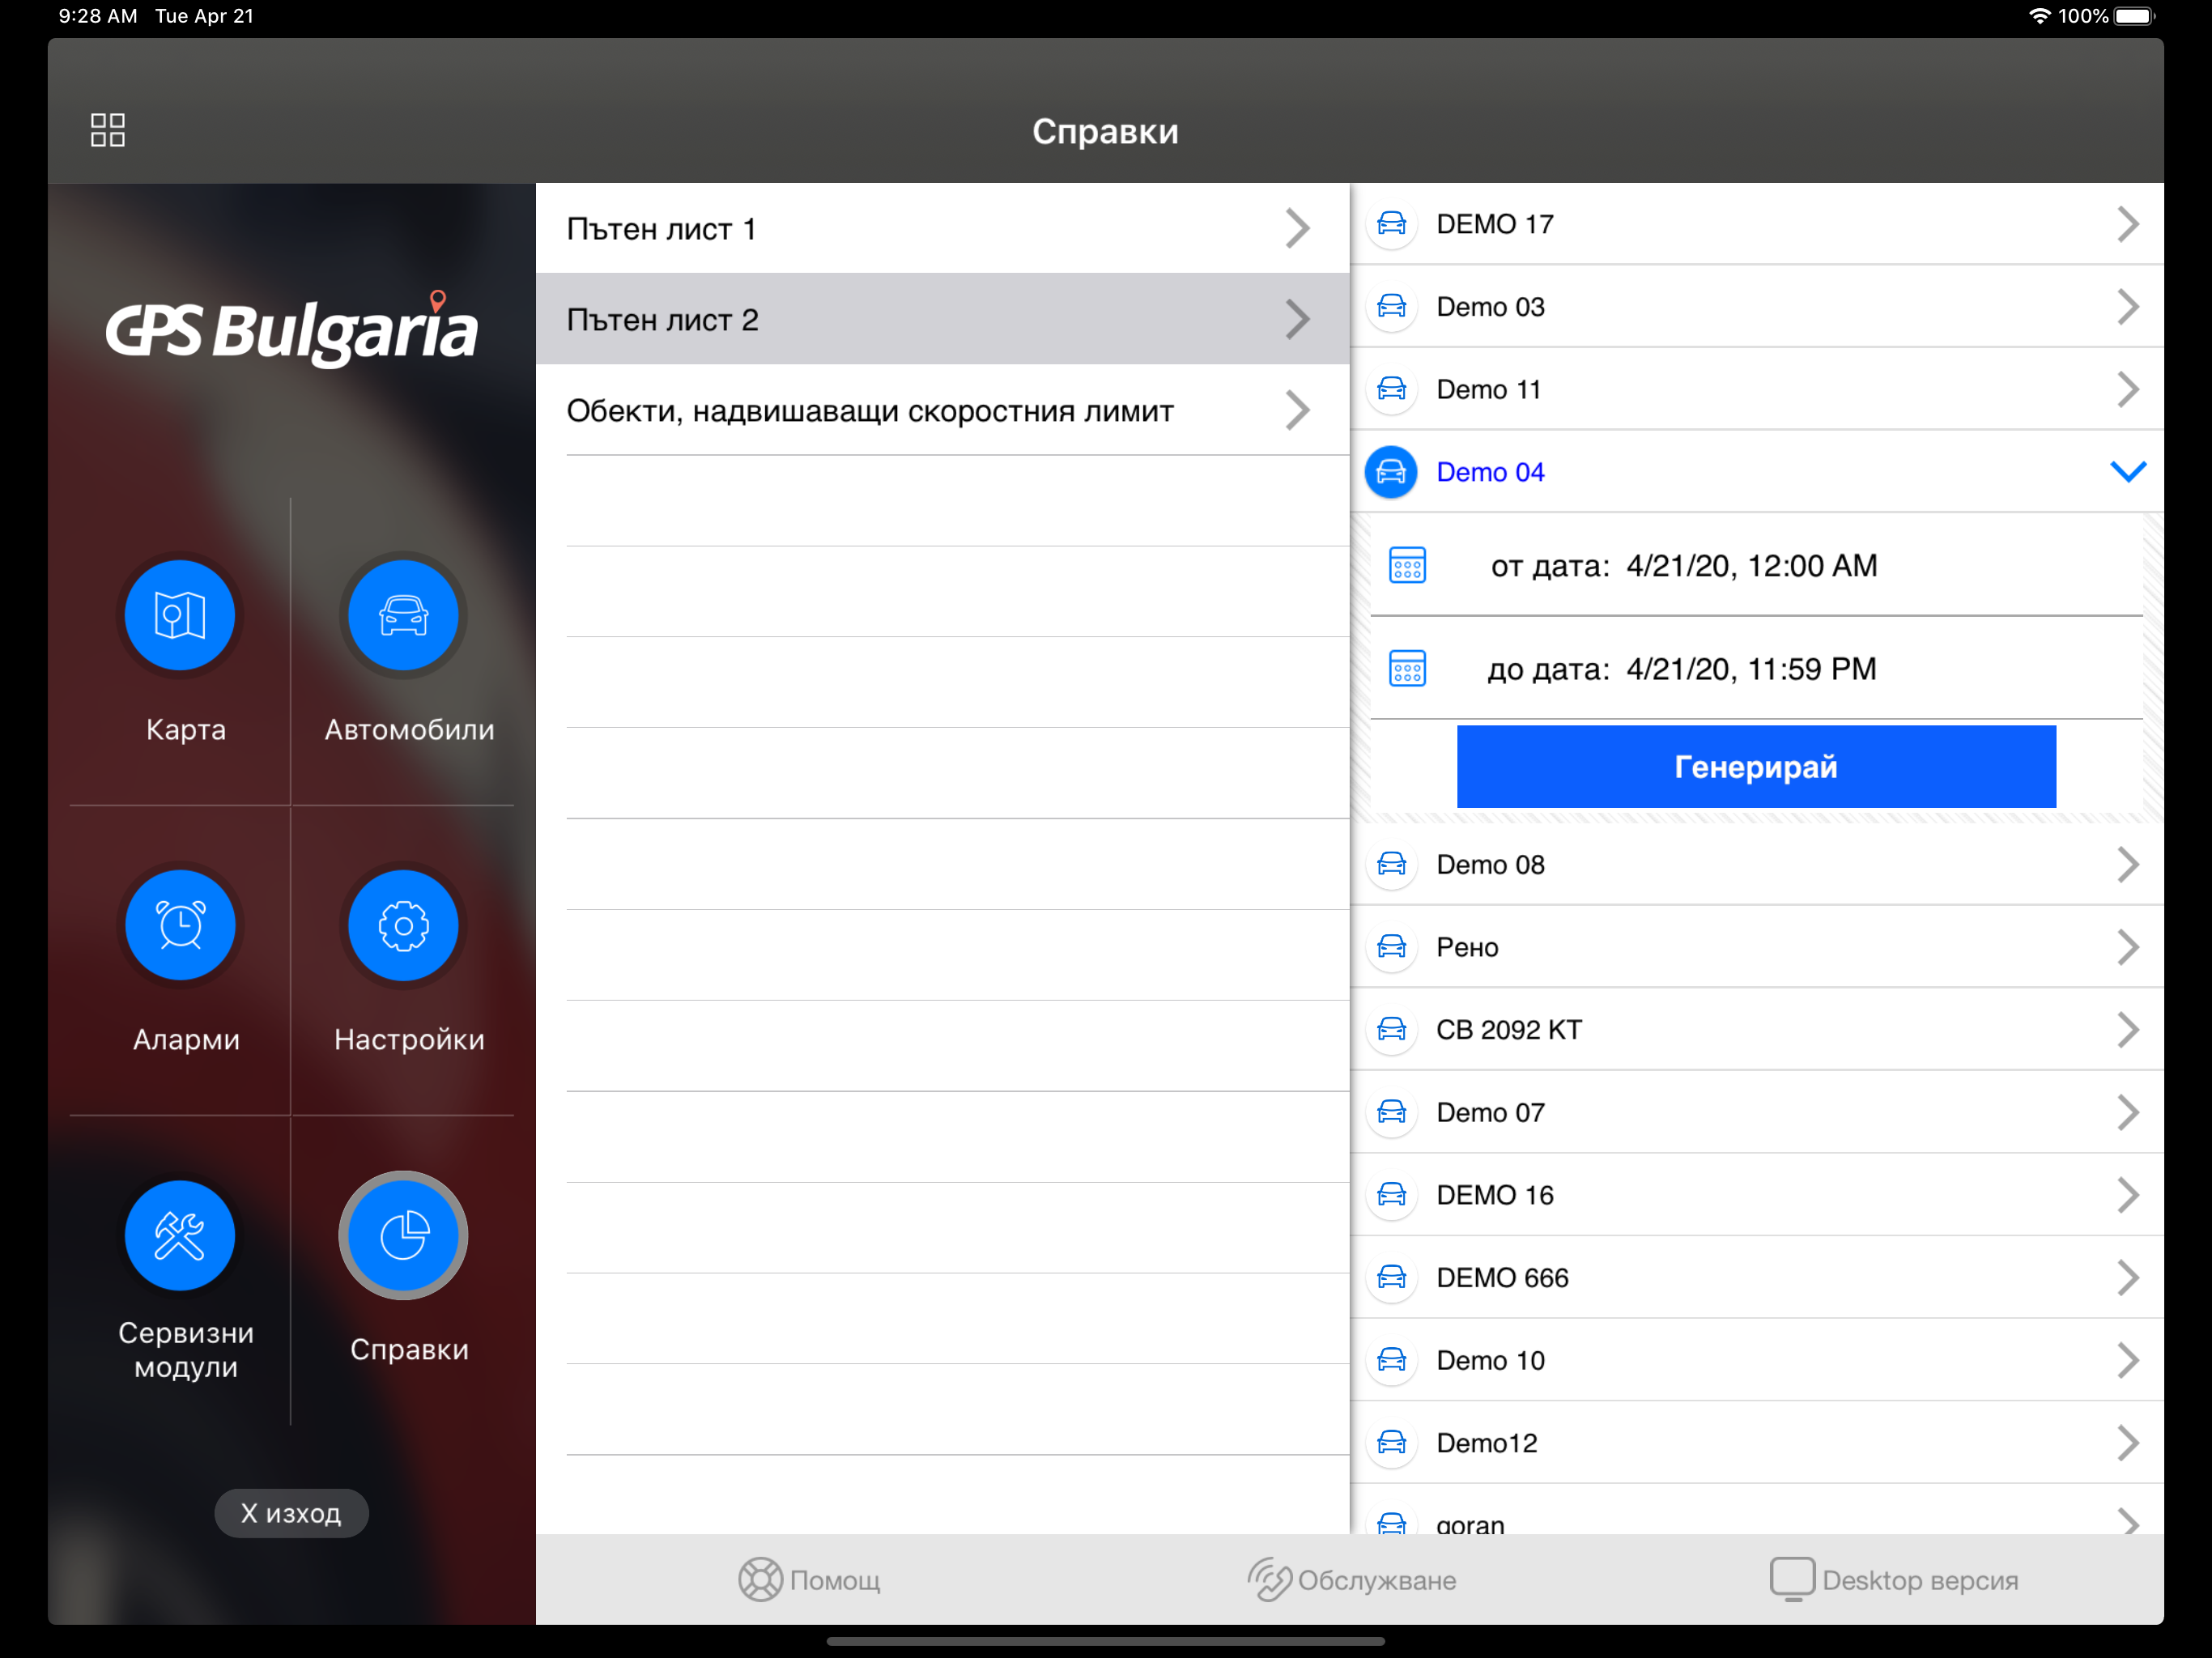The height and width of the screenshot is (1658, 2212).
Task: Click the Обслужване link label
Action: (1377, 1581)
